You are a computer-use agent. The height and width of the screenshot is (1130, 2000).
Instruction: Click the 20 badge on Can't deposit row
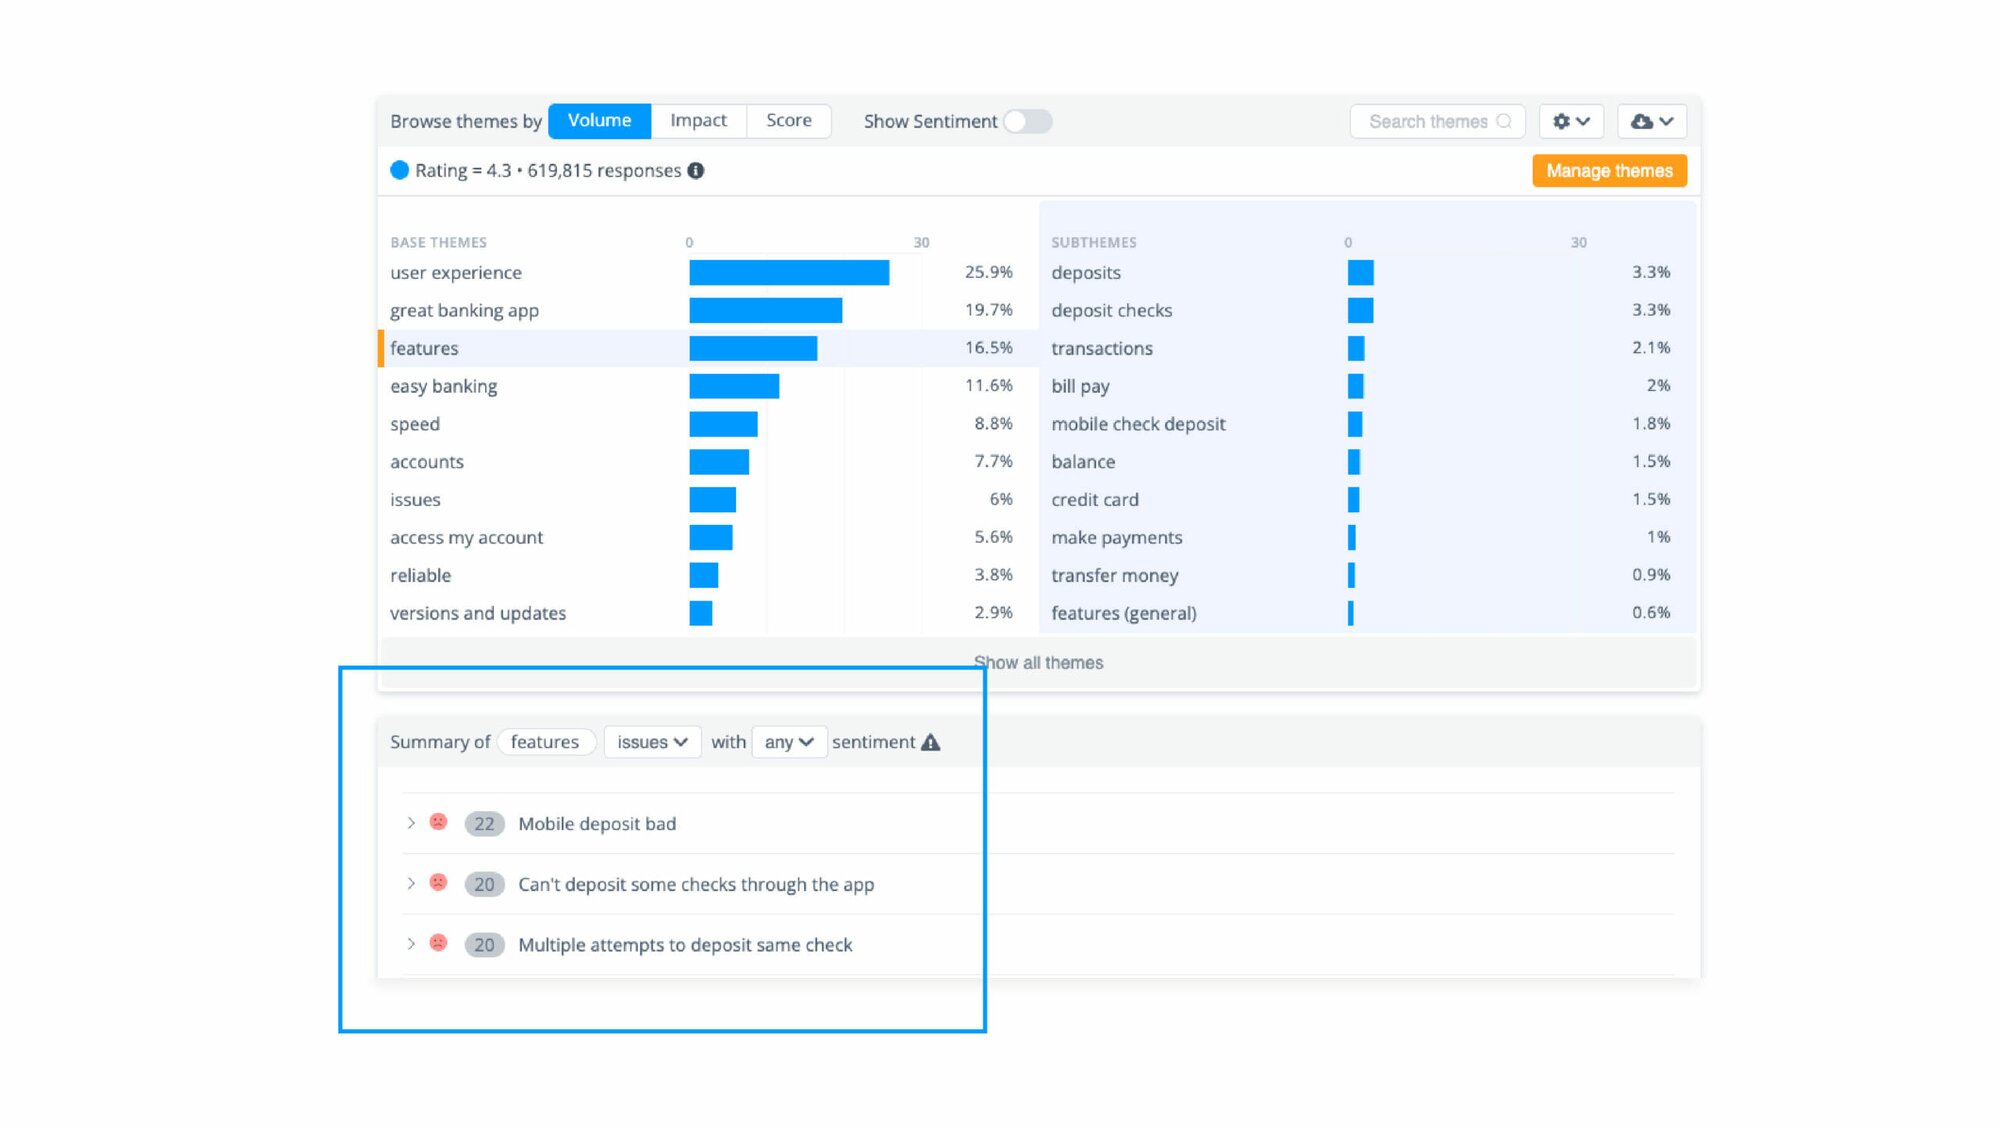point(485,883)
